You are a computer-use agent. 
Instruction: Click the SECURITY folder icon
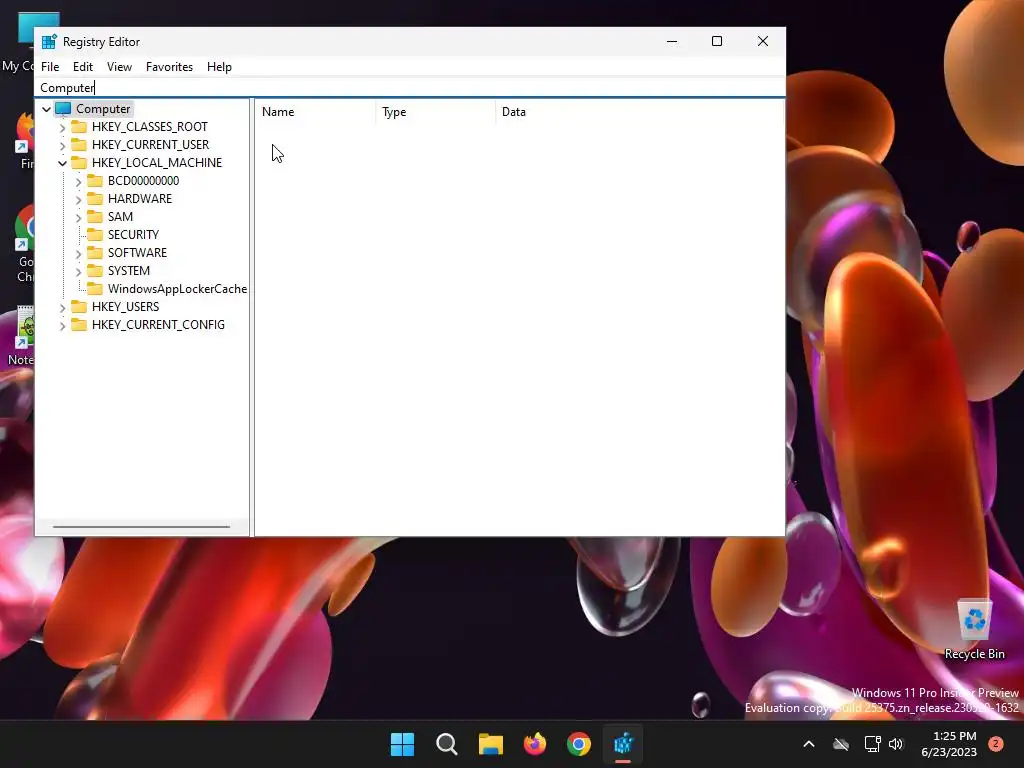pyautogui.click(x=95, y=234)
